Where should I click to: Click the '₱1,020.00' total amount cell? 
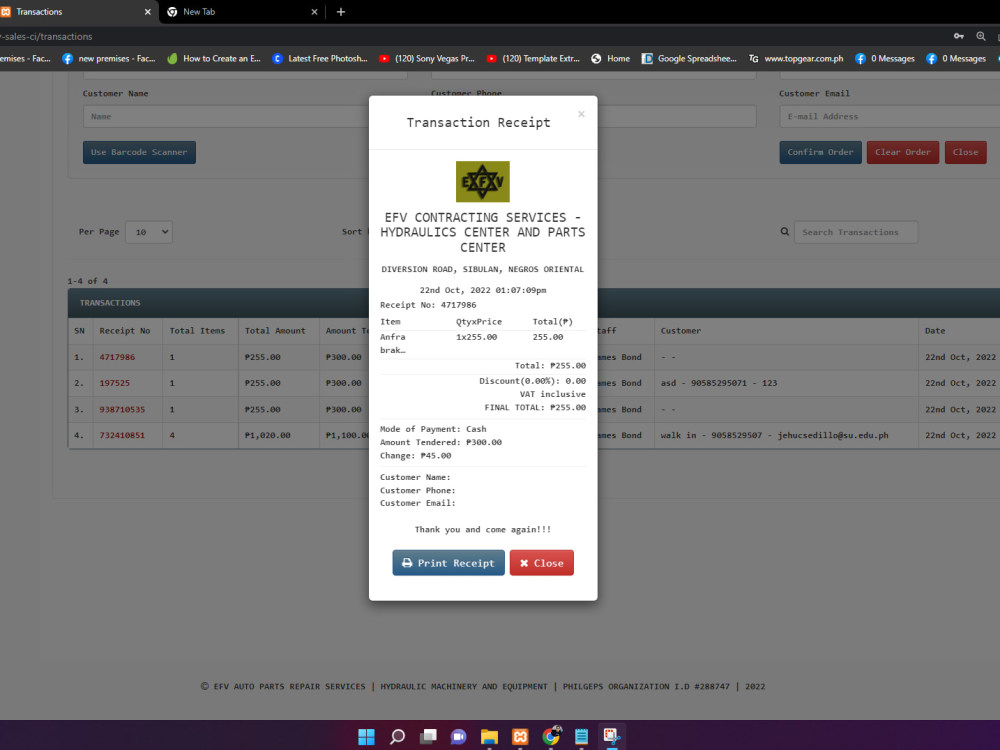[x=267, y=436]
